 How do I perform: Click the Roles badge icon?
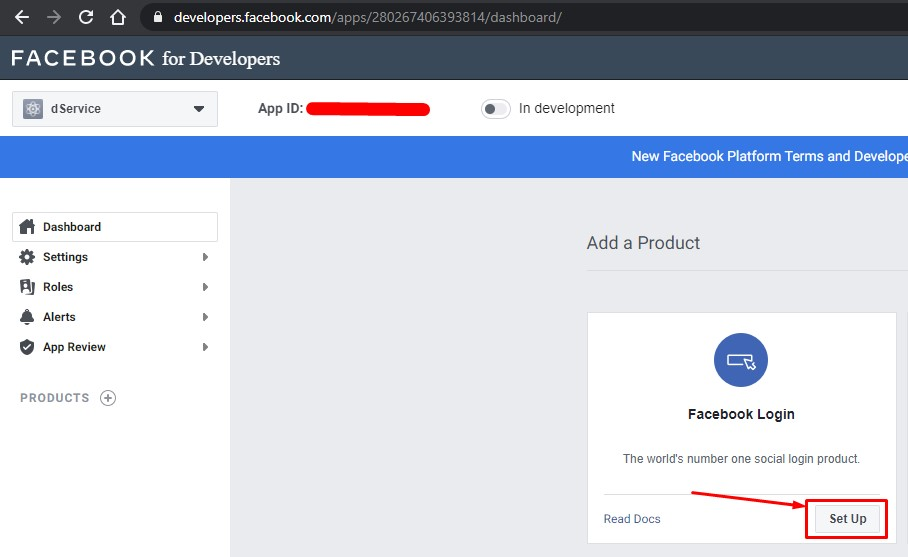coord(27,287)
